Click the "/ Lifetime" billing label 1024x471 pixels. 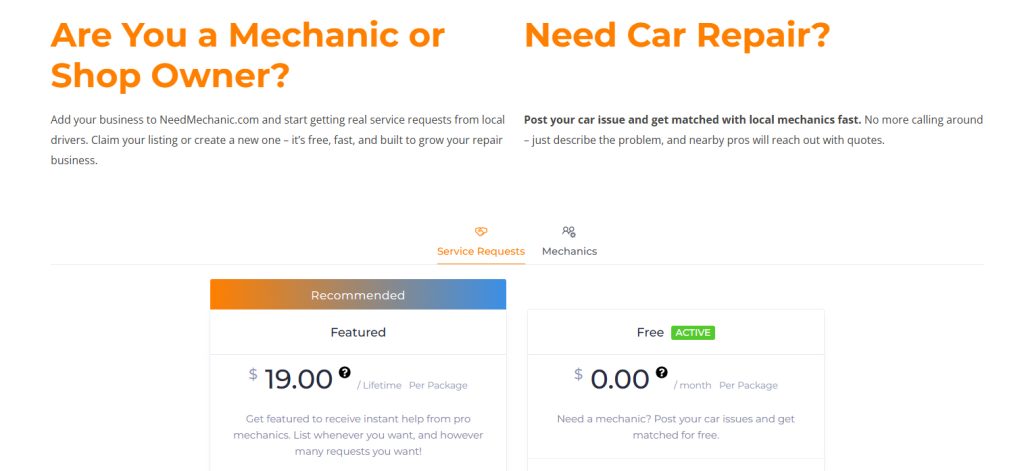click(x=380, y=385)
